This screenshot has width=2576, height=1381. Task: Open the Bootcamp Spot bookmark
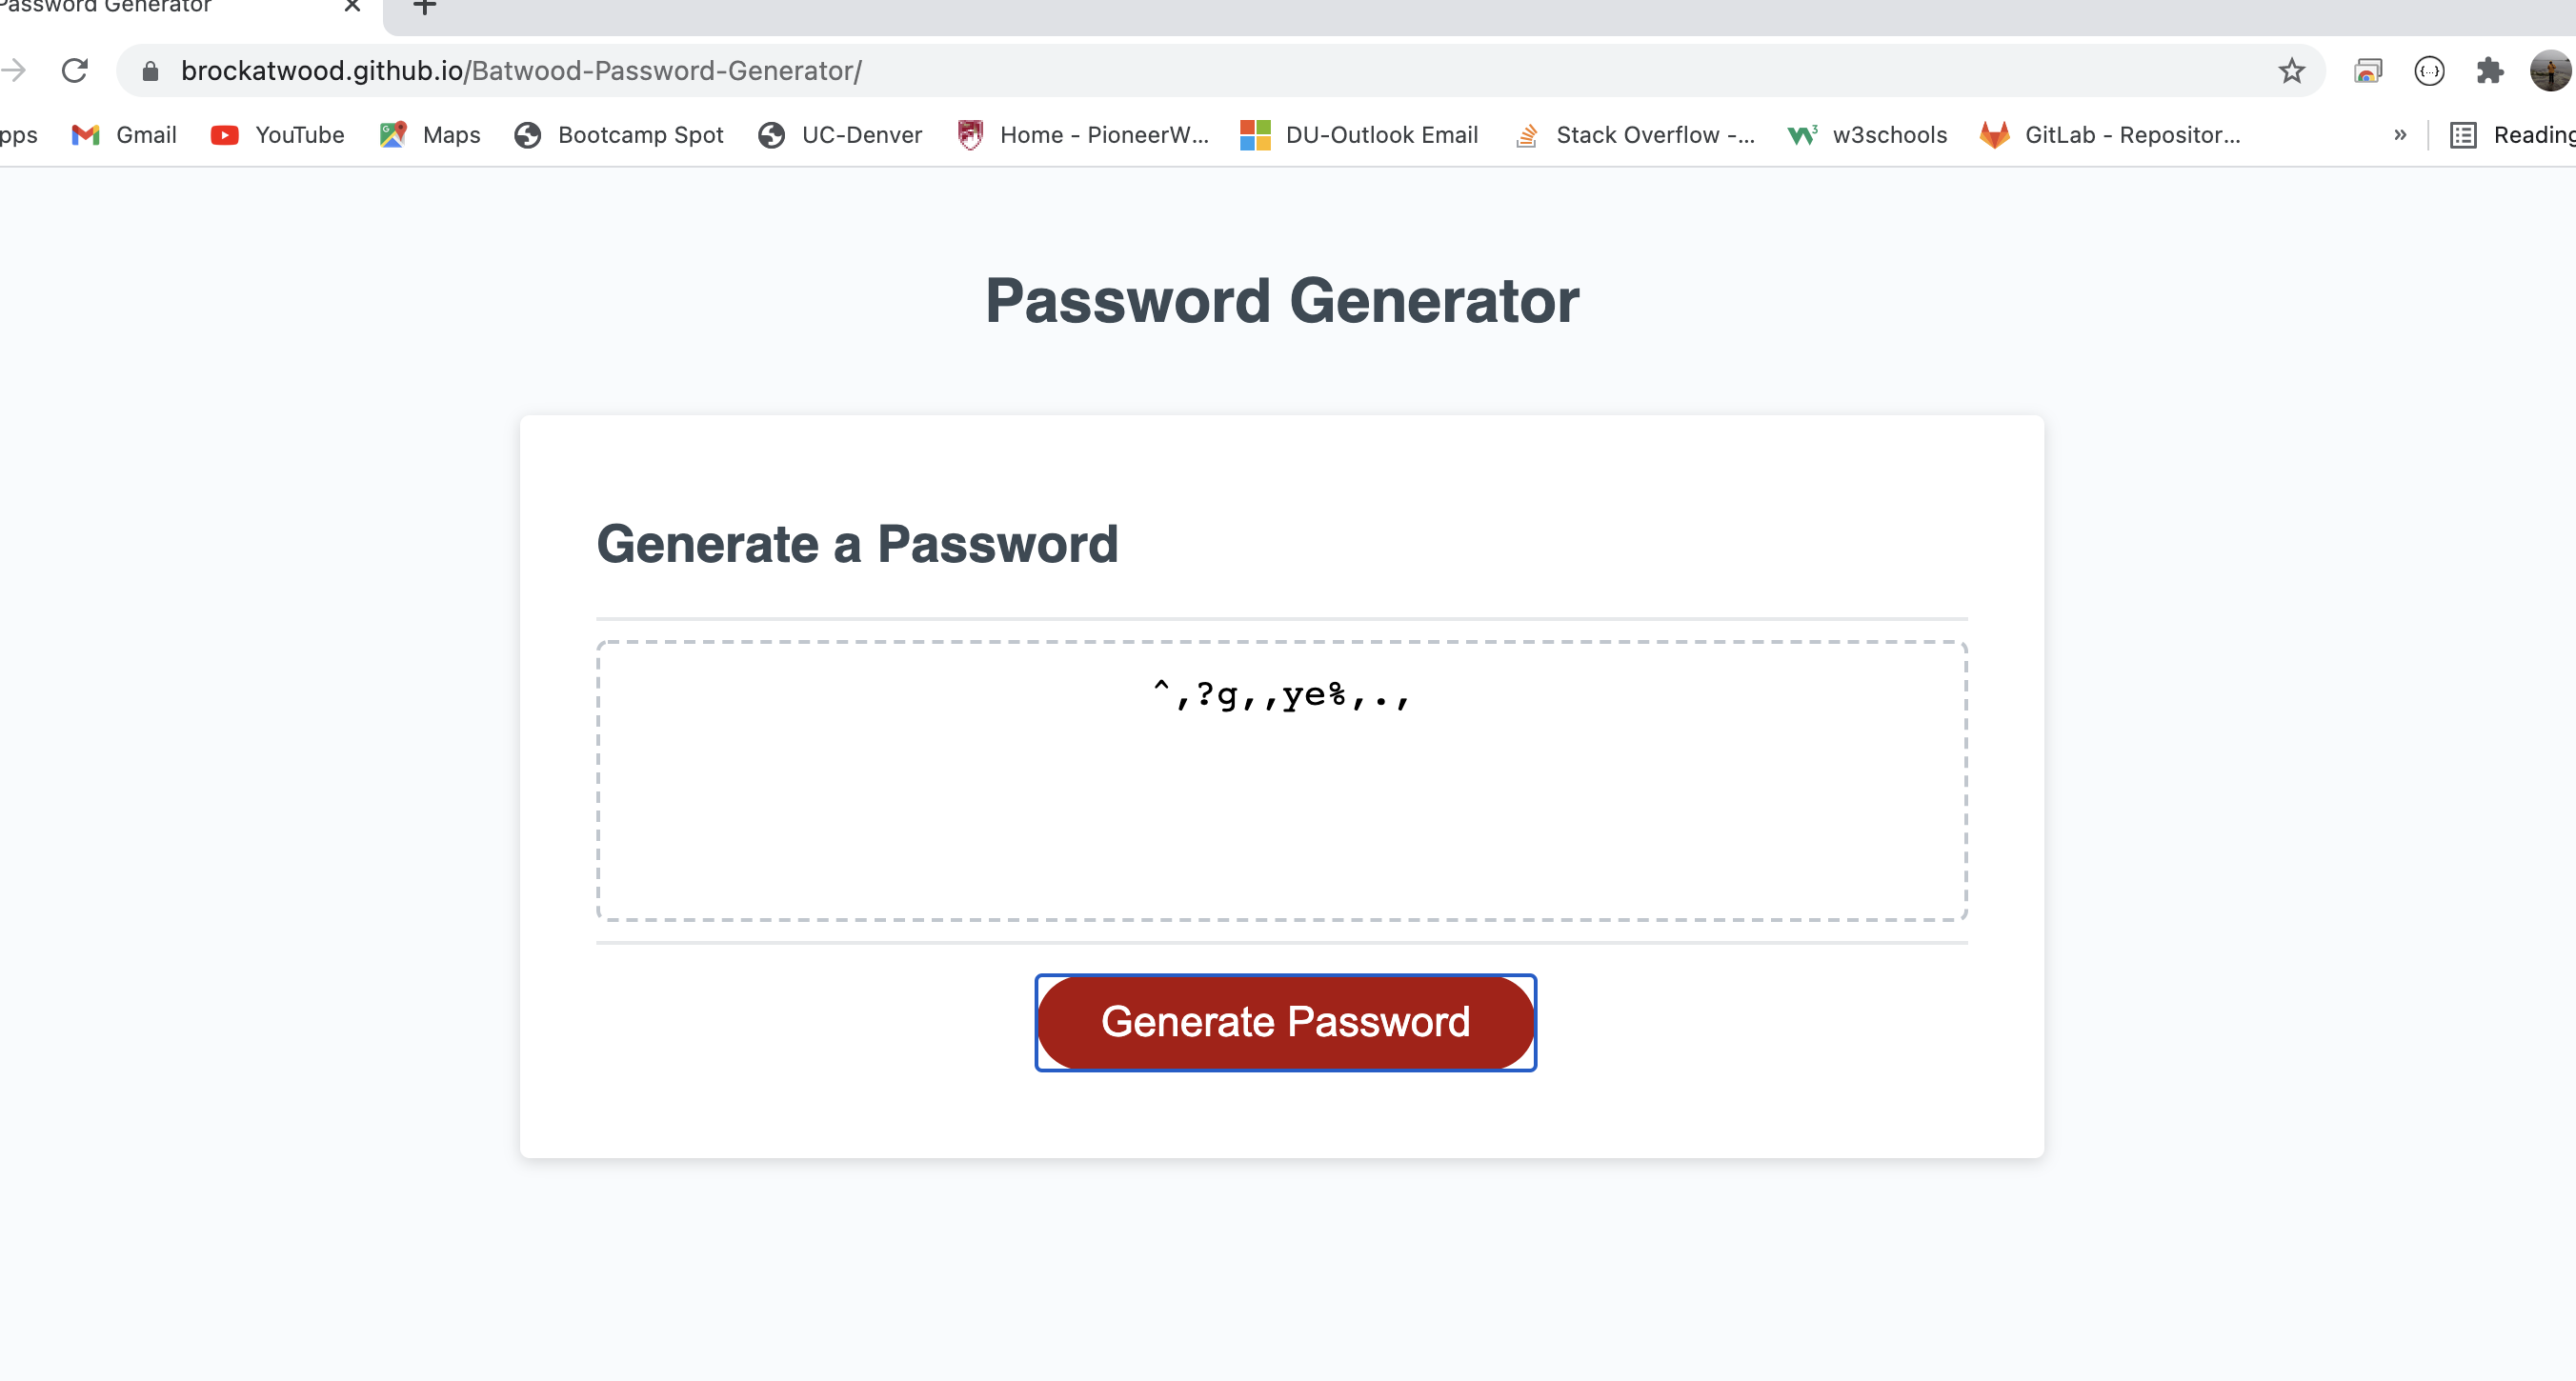618,135
